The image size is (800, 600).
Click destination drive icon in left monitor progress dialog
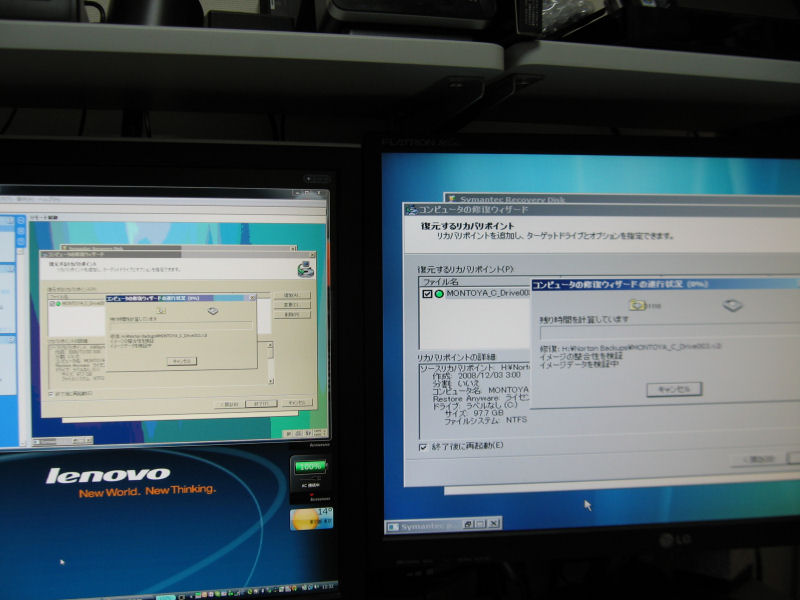pyautogui.click(x=213, y=311)
